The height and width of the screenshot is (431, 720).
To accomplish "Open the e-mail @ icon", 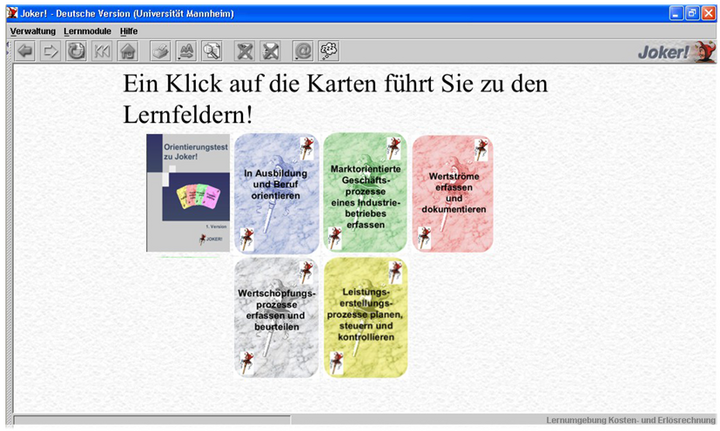I will [x=303, y=51].
